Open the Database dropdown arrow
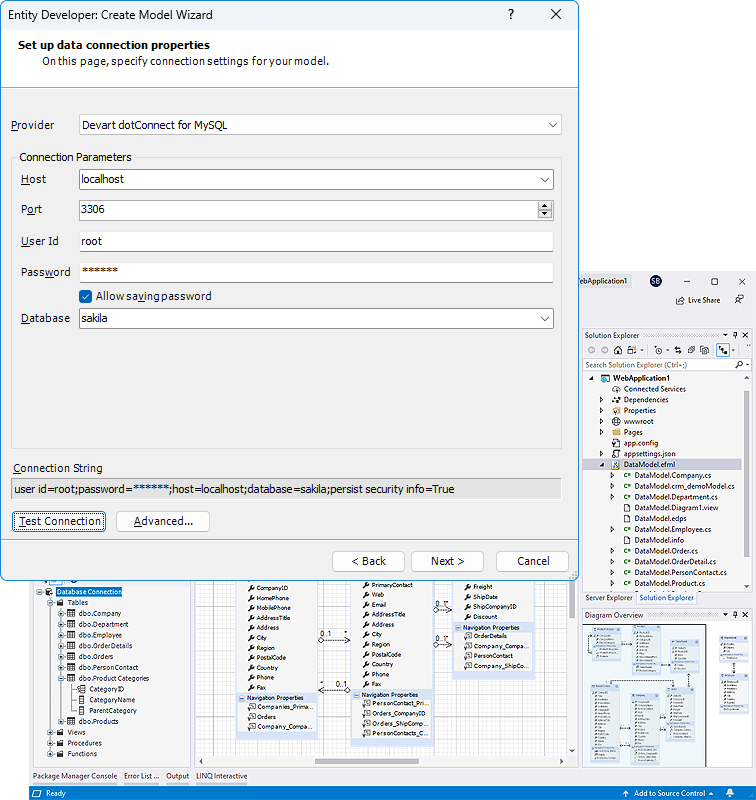 pos(545,319)
